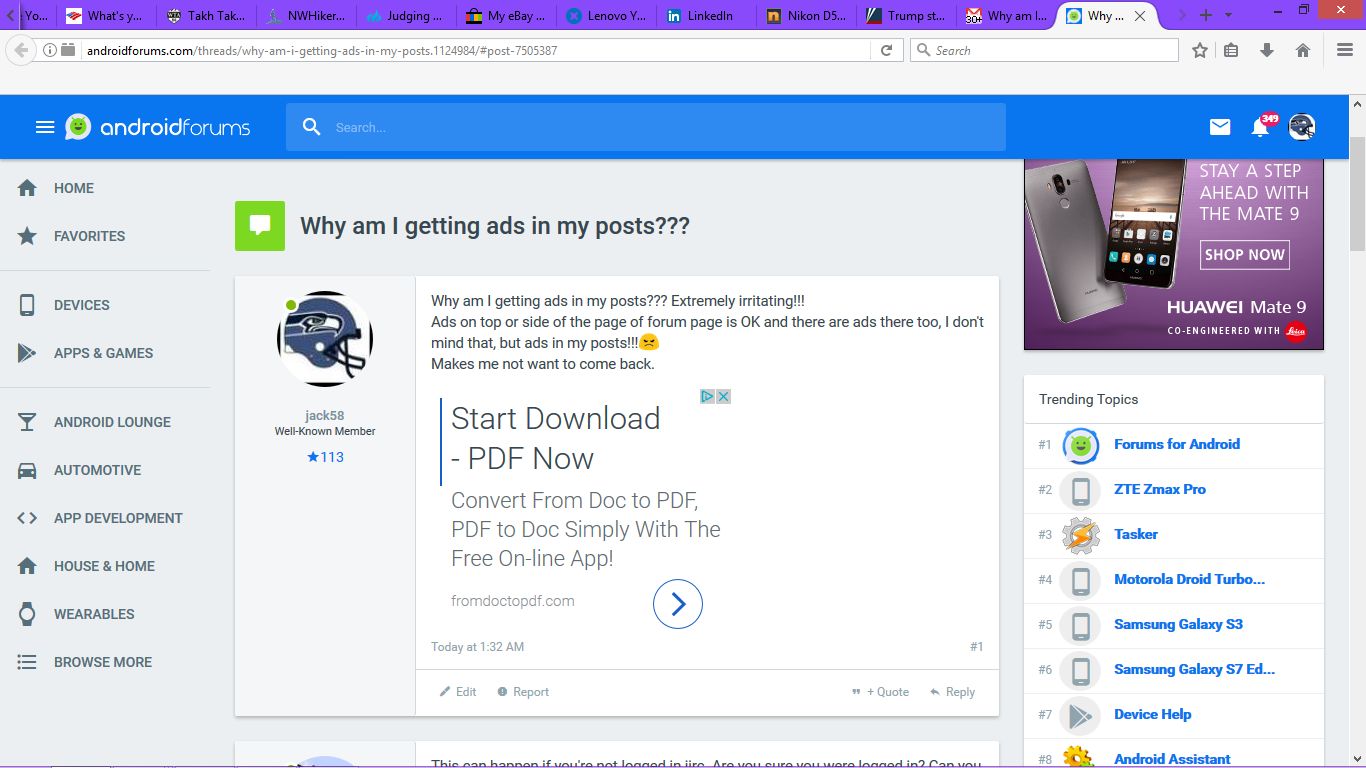Open the Firefox menu hamburger button
The image size is (1366, 768).
click(1345, 50)
